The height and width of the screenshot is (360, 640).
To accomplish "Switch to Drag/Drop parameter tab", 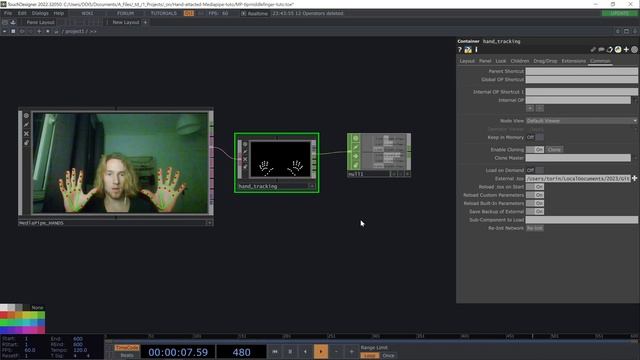I will click(545, 61).
